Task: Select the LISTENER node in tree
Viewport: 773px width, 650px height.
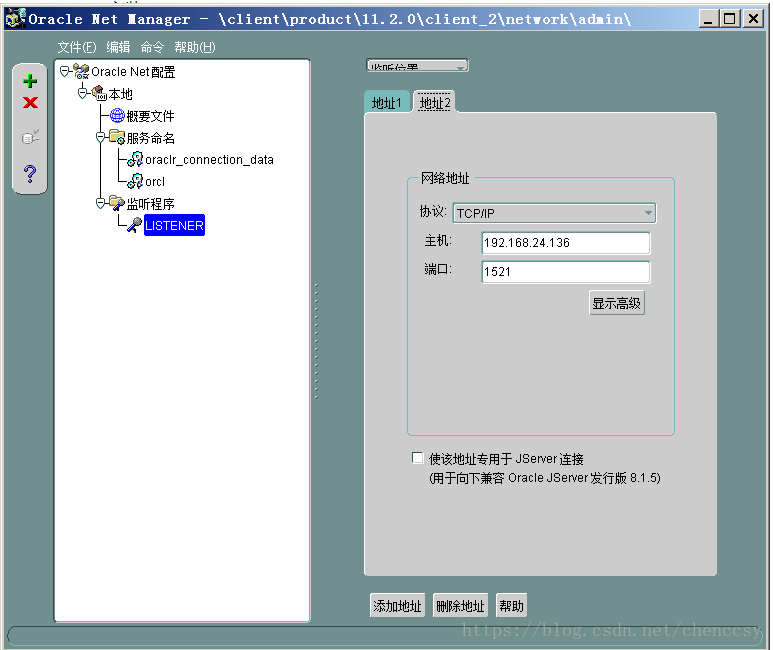Action: 173,226
